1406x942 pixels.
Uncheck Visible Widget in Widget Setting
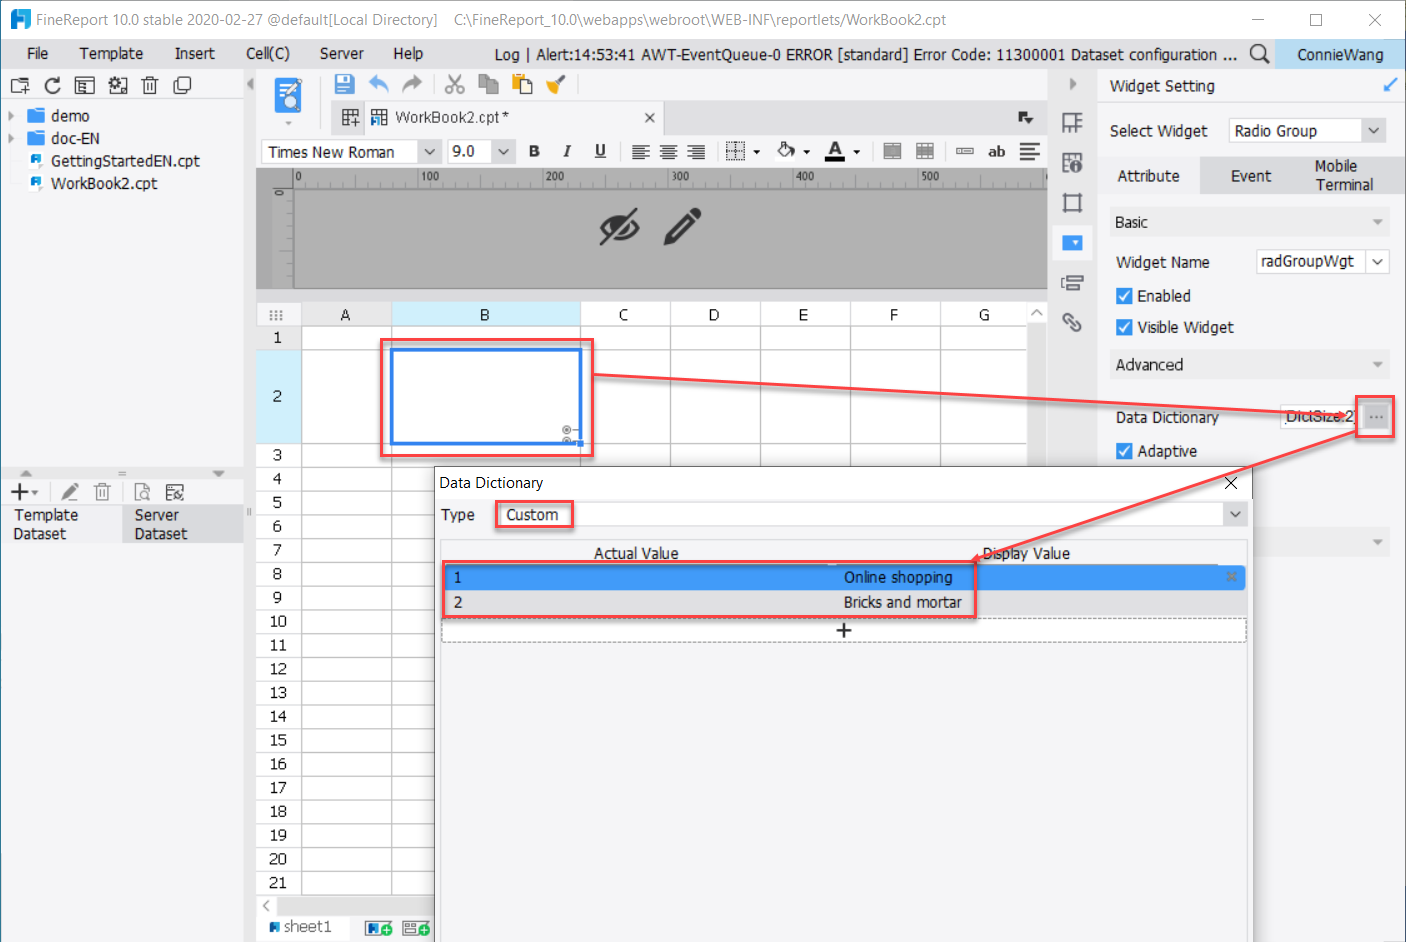click(x=1123, y=327)
